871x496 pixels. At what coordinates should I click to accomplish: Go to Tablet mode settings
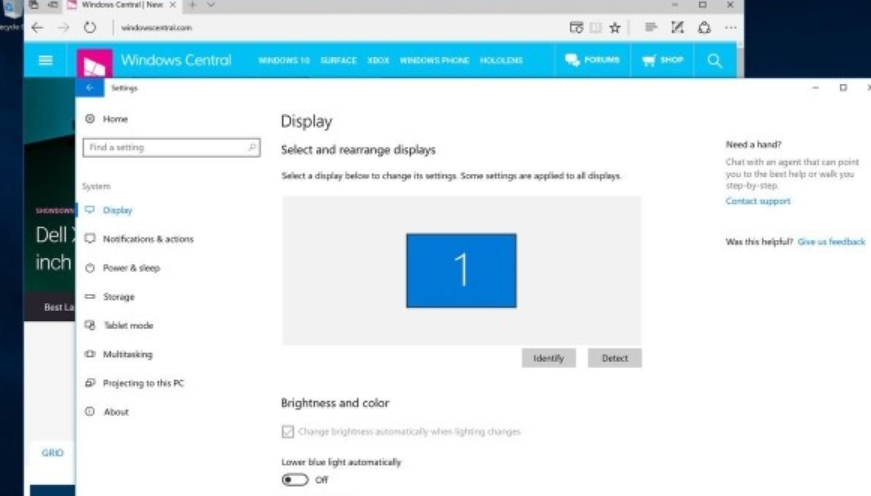[127, 326]
